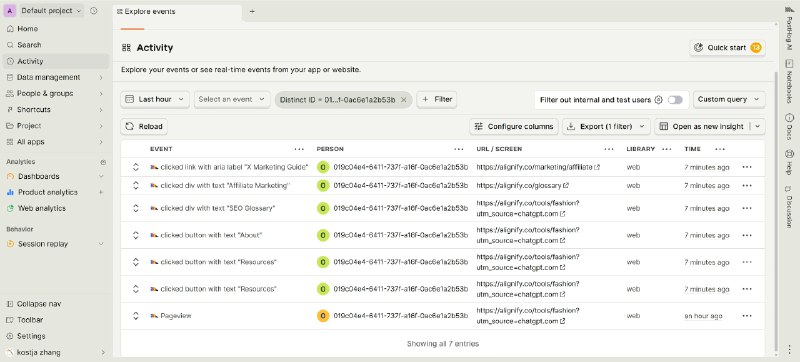The width and height of the screenshot is (800, 362).
Task: Open dropdown arrow beside Open as new insight
Action: click(x=758, y=126)
